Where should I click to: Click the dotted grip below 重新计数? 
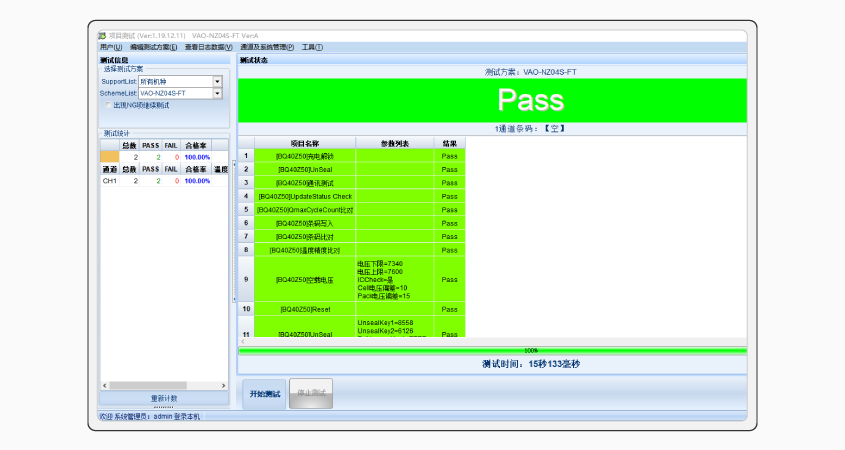click(x=164, y=407)
